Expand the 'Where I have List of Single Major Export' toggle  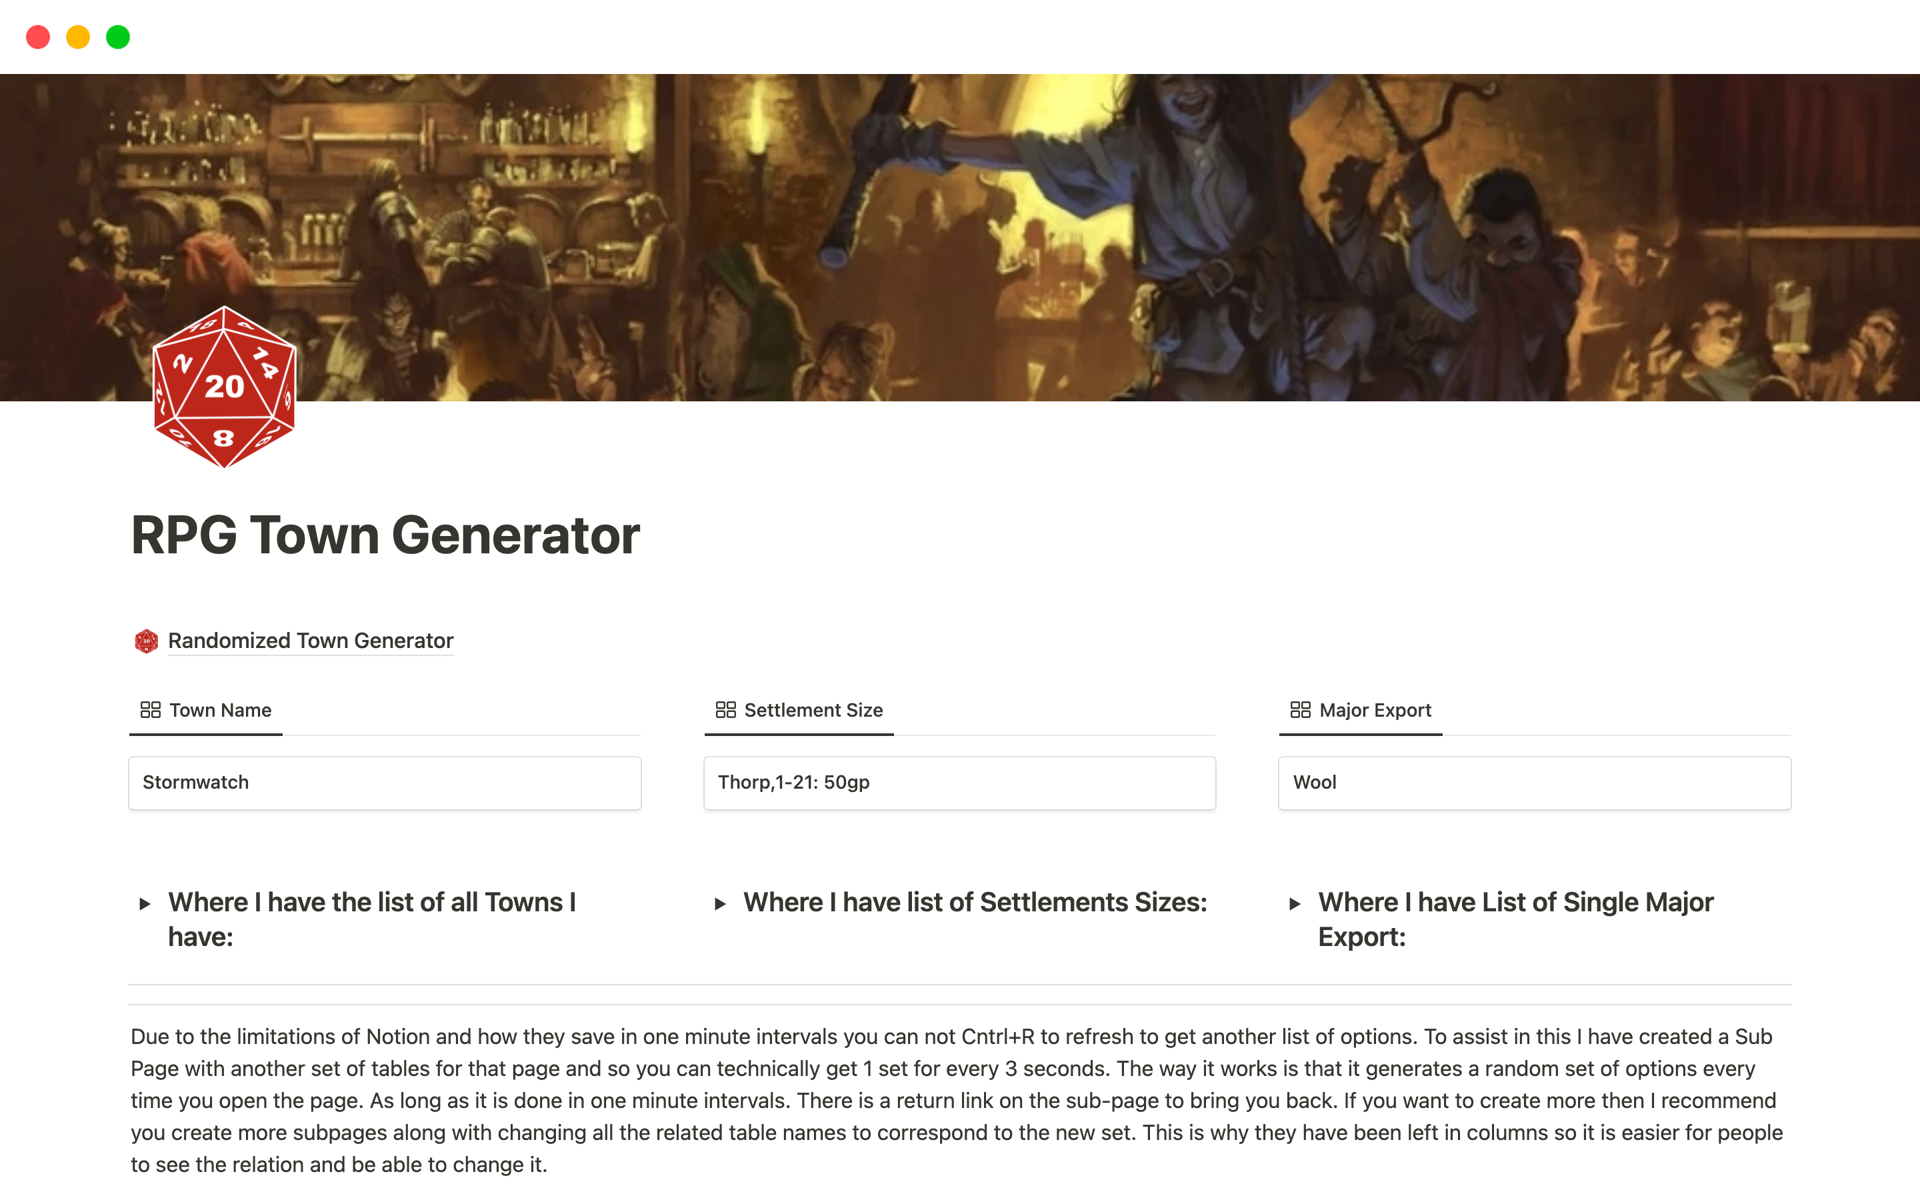coord(1296,903)
